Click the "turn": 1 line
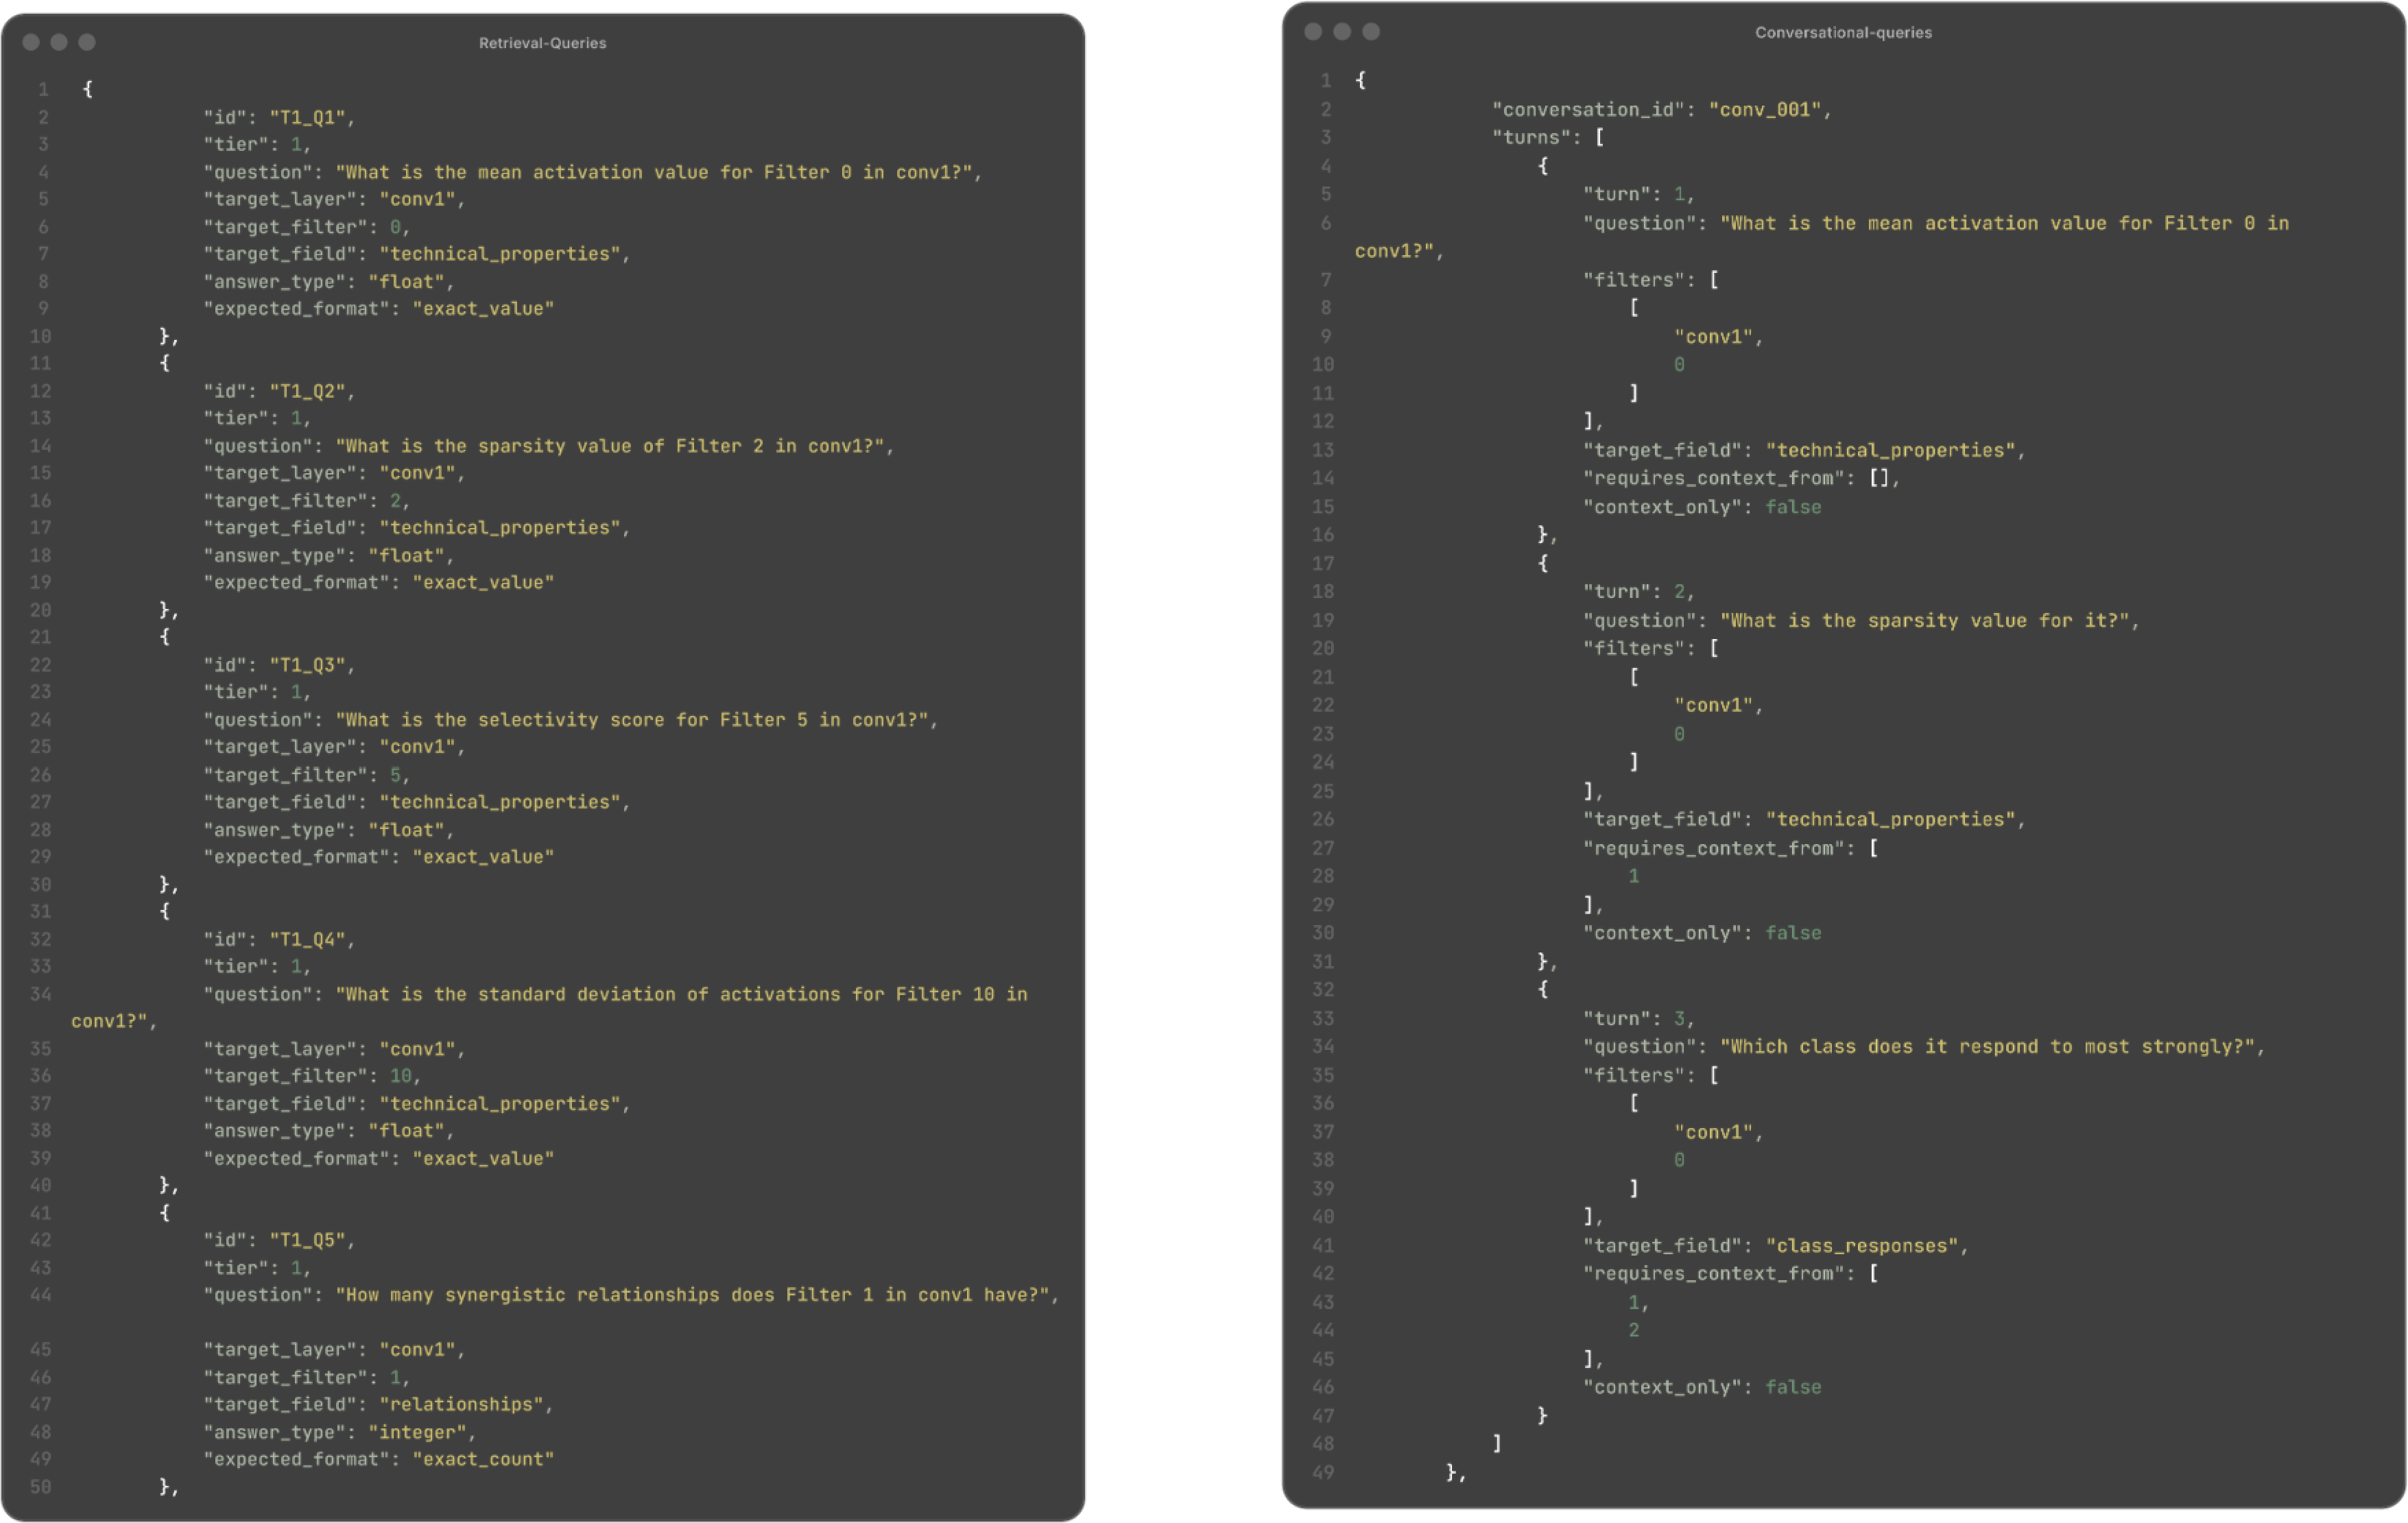The image size is (2408, 1523). 1639,194
